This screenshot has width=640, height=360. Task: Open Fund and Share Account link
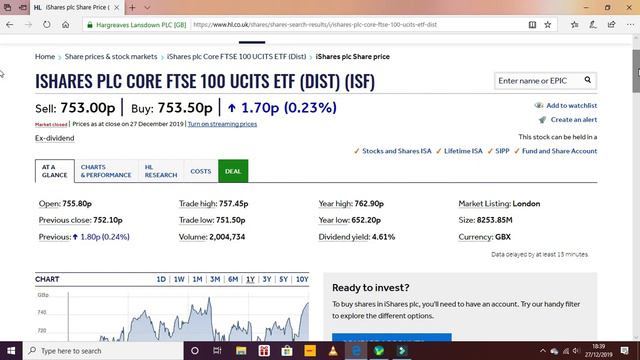(560, 151)
